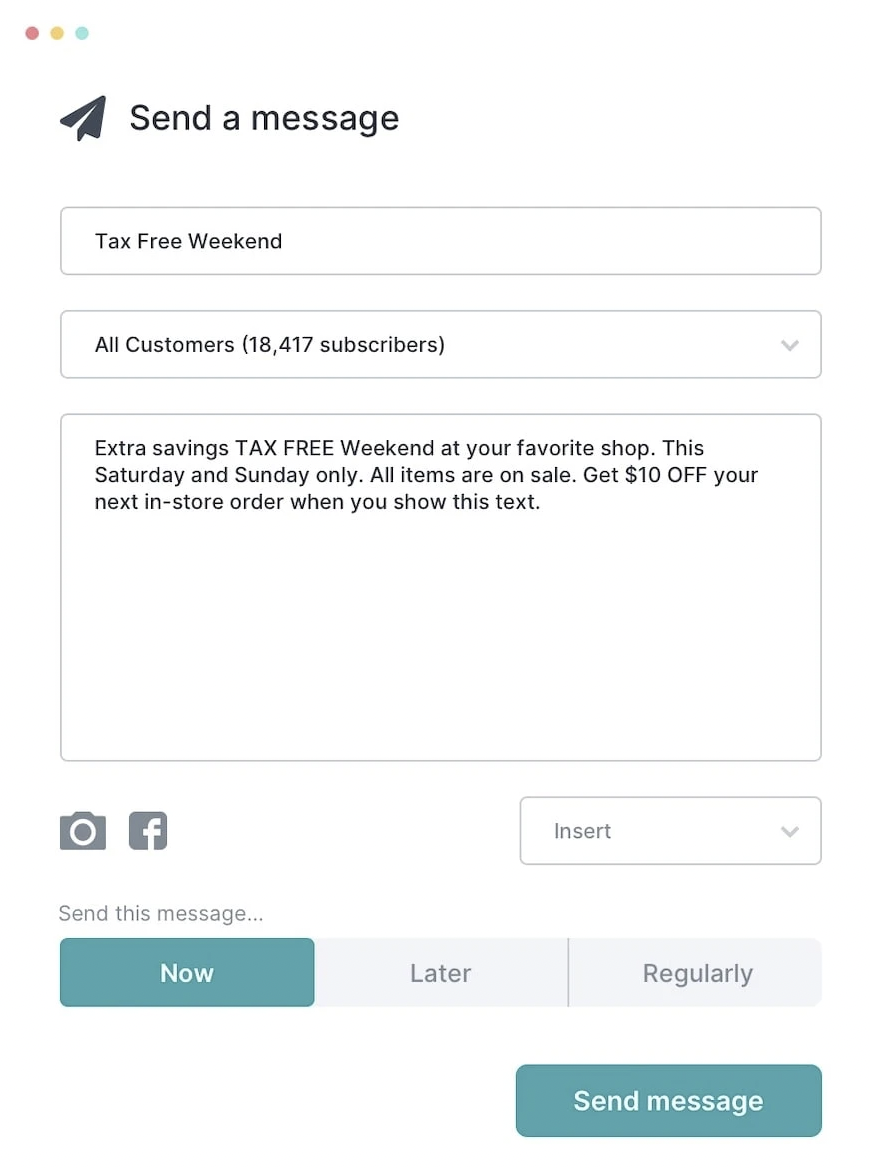Click inside the message text area
The height and width of the screenshot is (1168, 870).
pyautogui.click(x=440, y=585)
